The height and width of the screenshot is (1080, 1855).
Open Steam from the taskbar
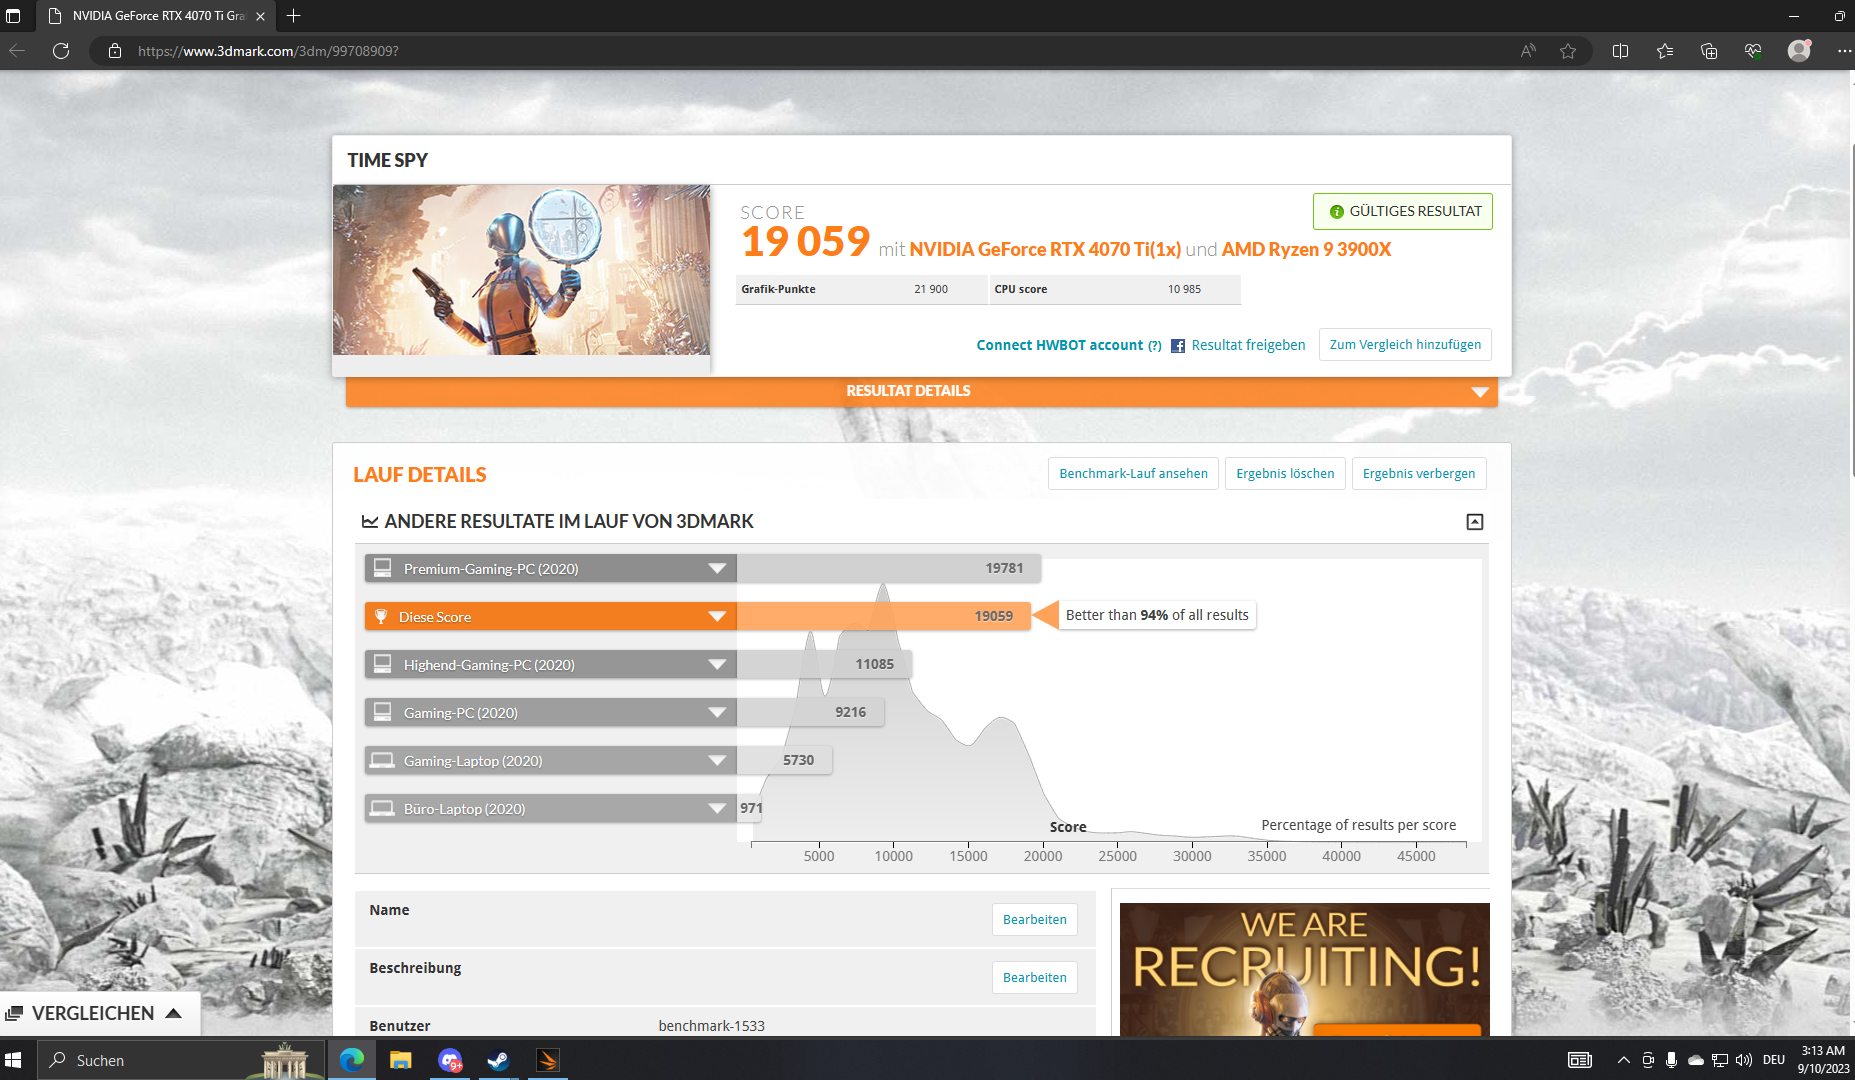(x=498, y=1060)
